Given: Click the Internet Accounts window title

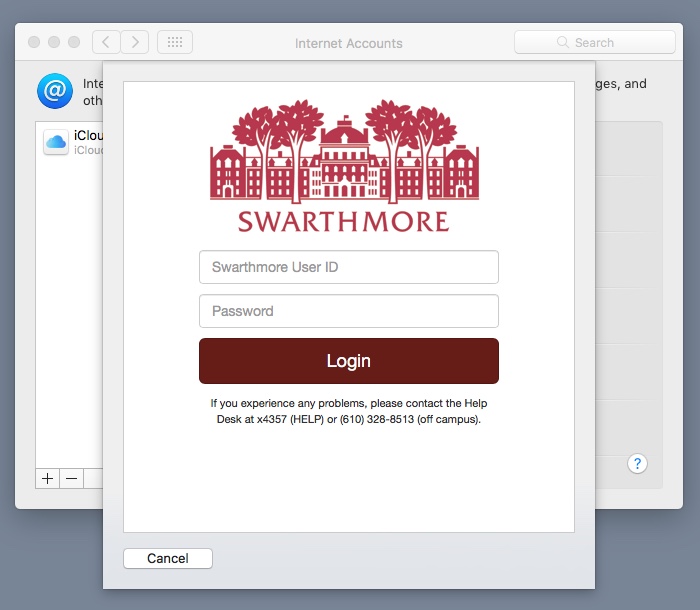Looking at the screenshot, I should 349,43.
